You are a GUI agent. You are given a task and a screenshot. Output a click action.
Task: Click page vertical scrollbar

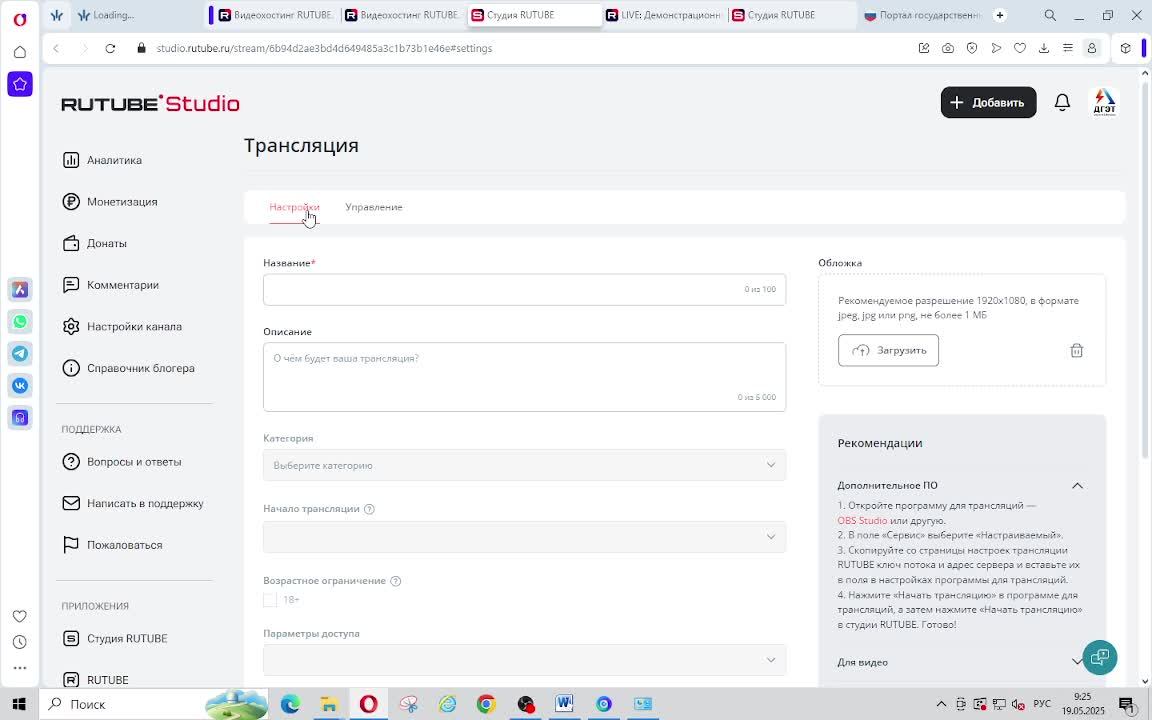click(x=1145, y=268)
